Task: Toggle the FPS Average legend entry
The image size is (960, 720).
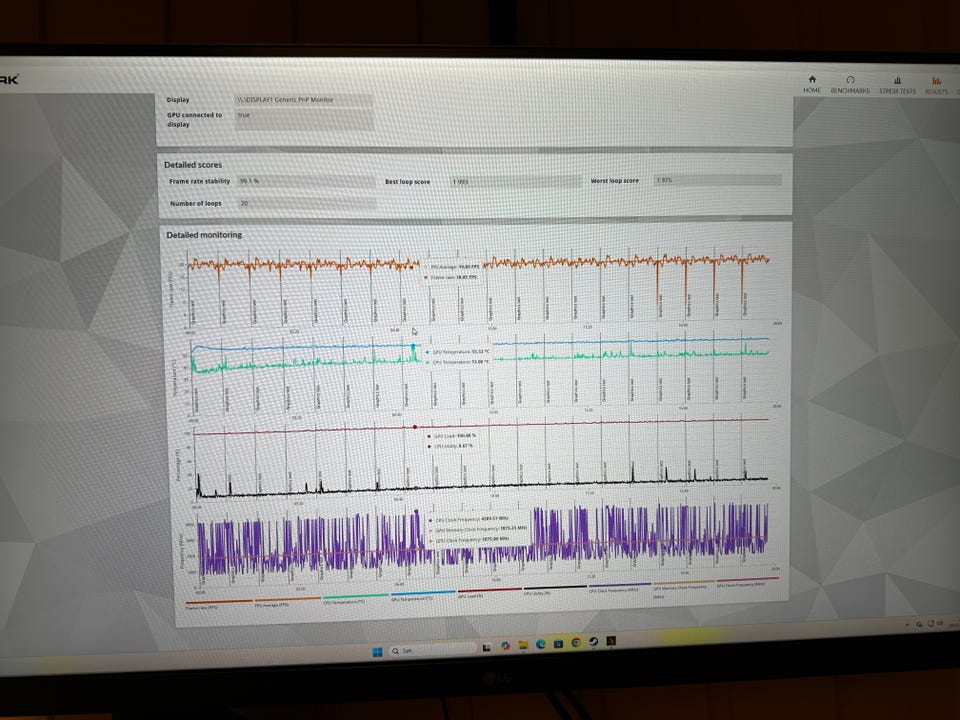Action: point(287,601)
